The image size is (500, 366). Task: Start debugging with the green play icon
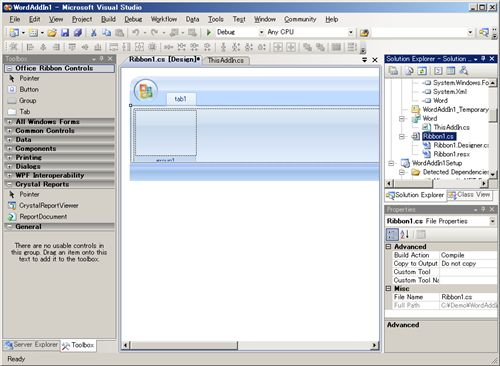pyautogui.click(x=209, y=32)
